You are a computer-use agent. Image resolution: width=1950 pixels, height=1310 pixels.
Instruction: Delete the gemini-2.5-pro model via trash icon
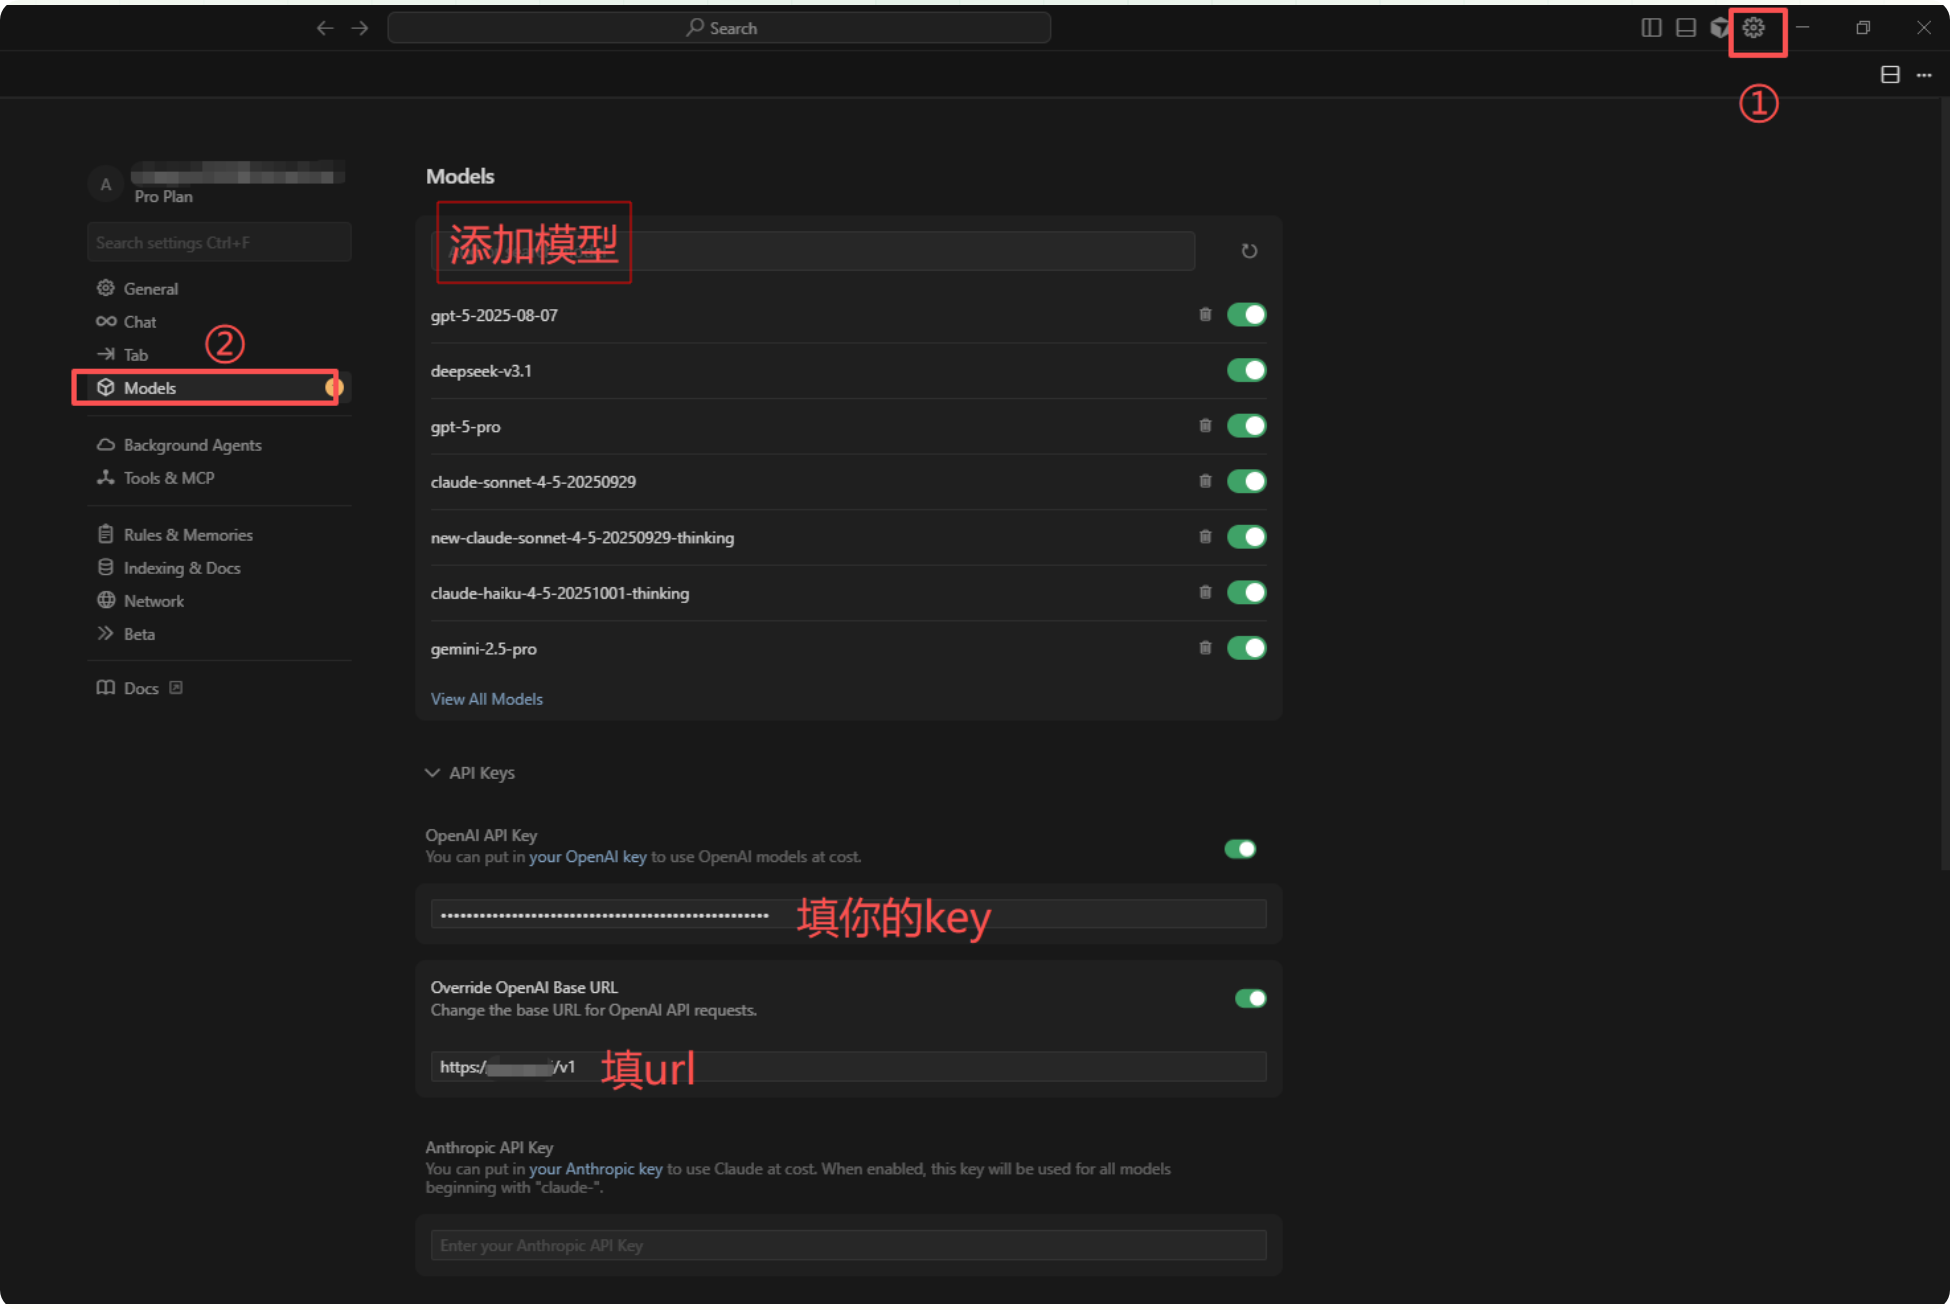point(1205,648)
